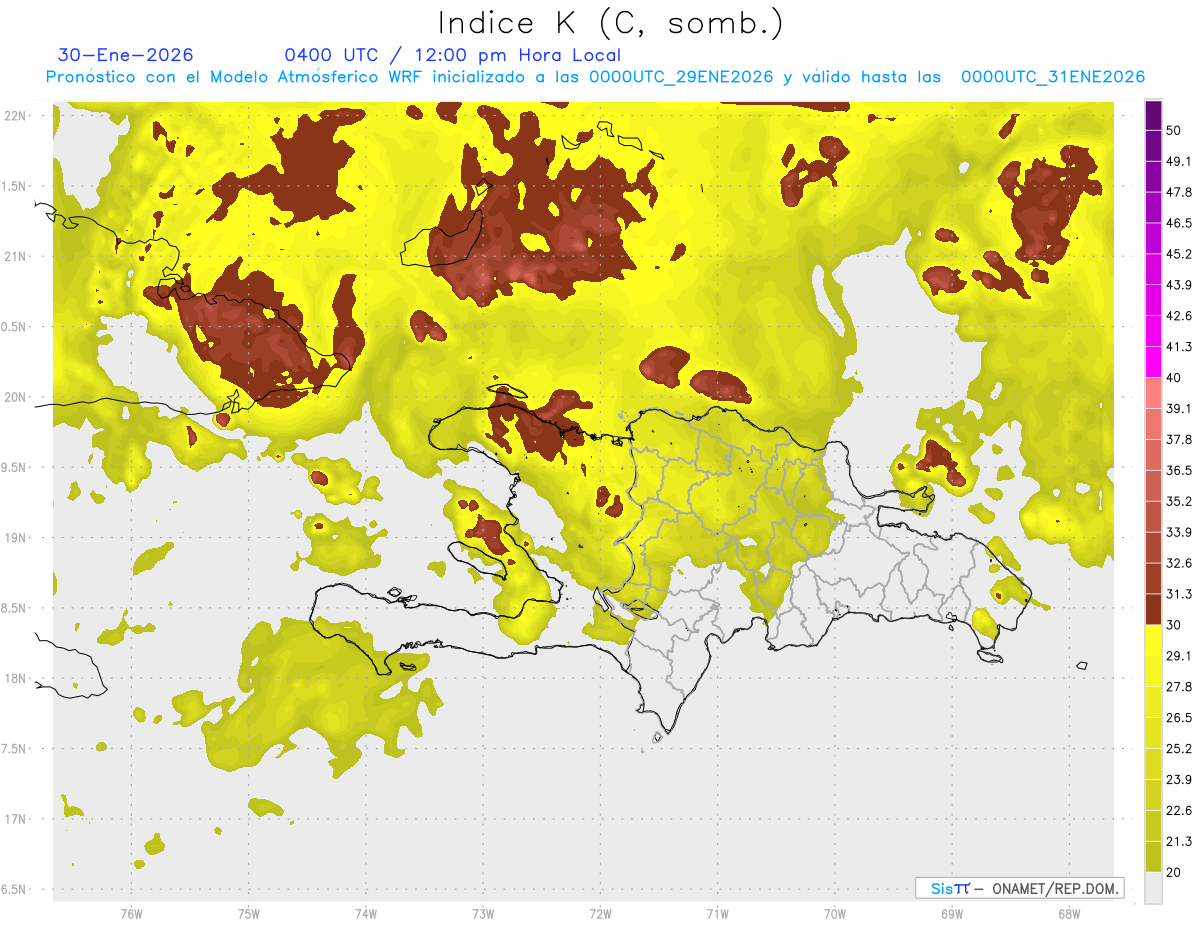Image resolution: width=1200 pixels, height=927 pixels.
Task: Click colorbar value '33.9'
Action: pos(1179,532)
